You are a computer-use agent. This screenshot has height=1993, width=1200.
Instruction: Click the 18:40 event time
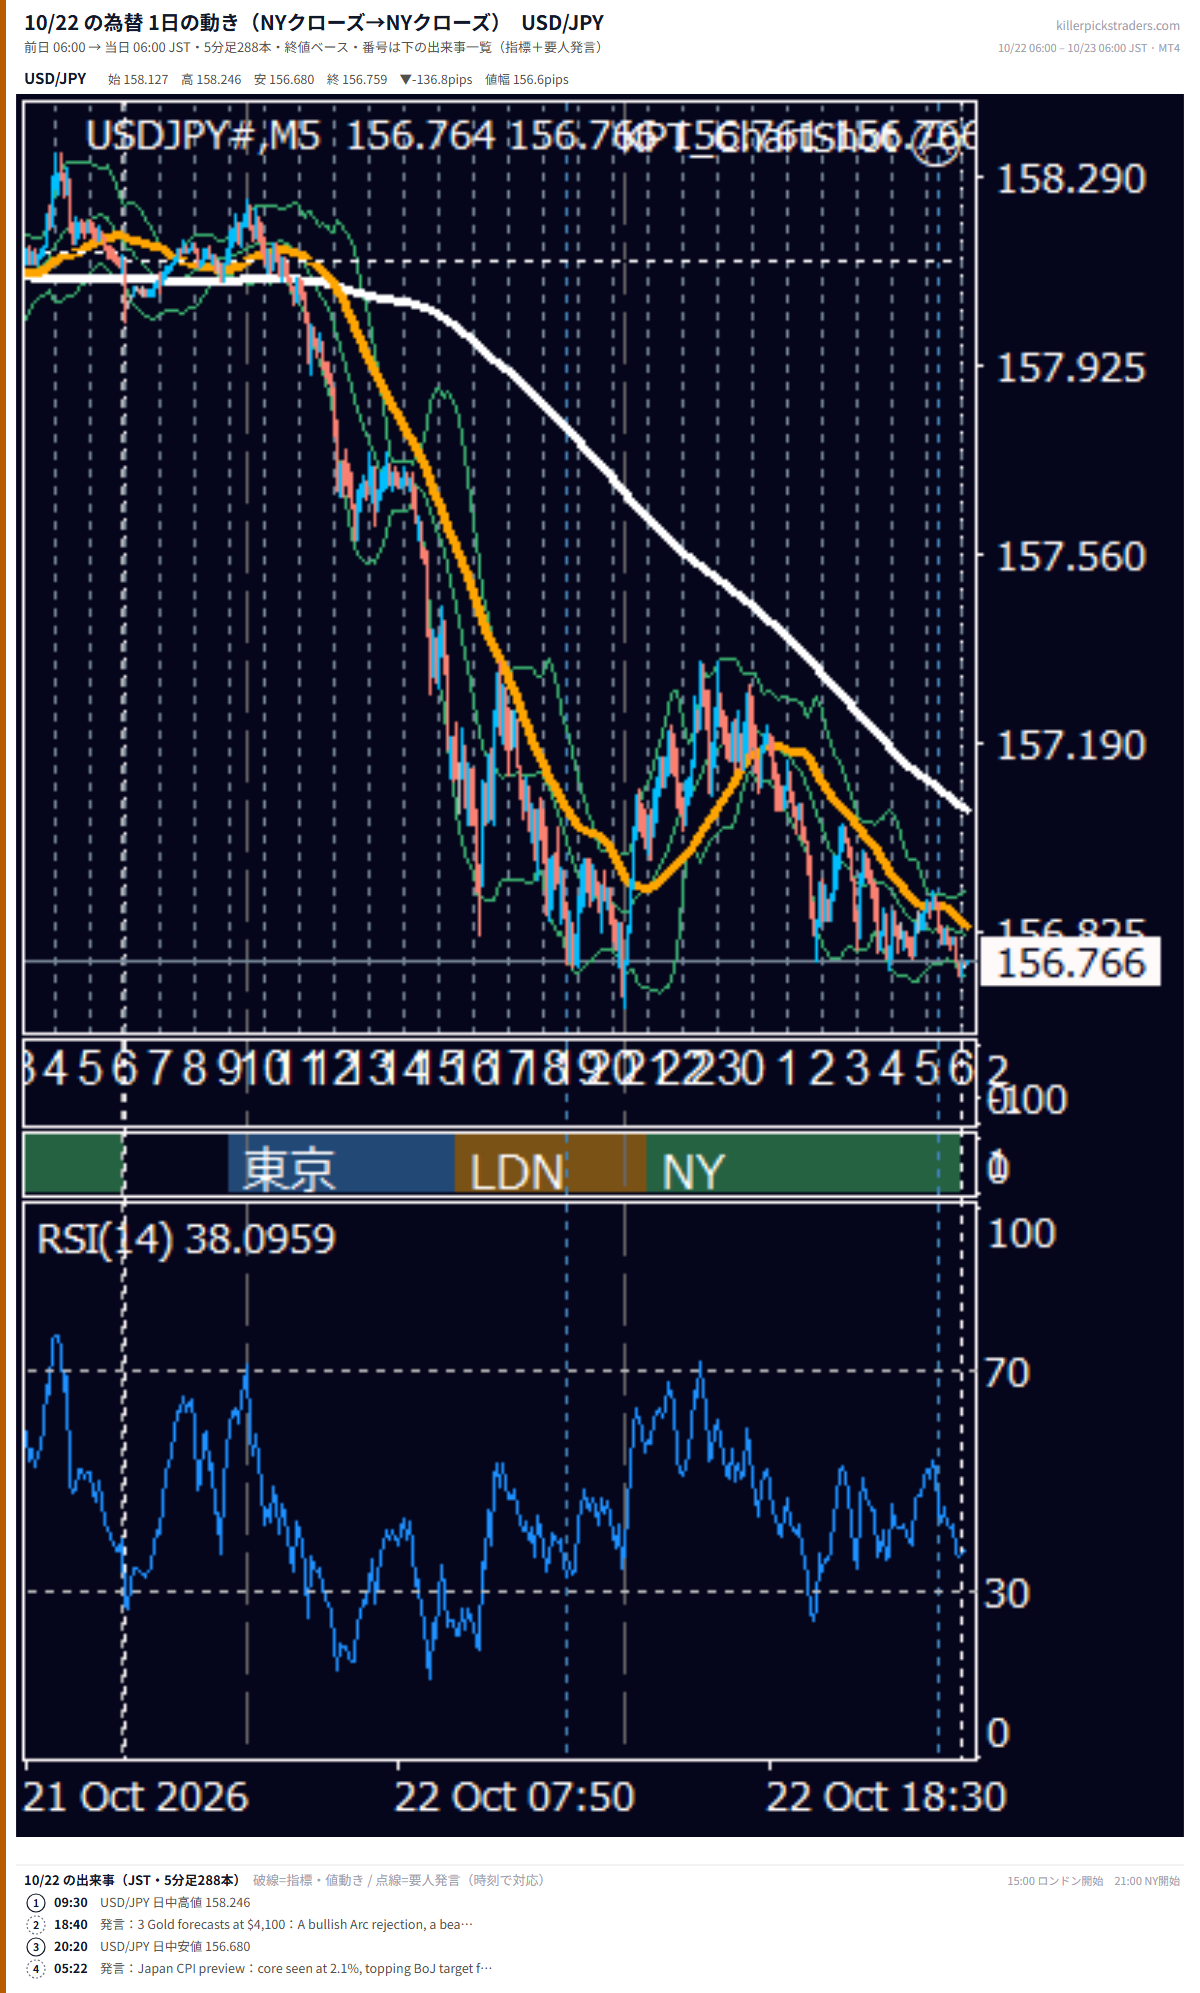71,1924
